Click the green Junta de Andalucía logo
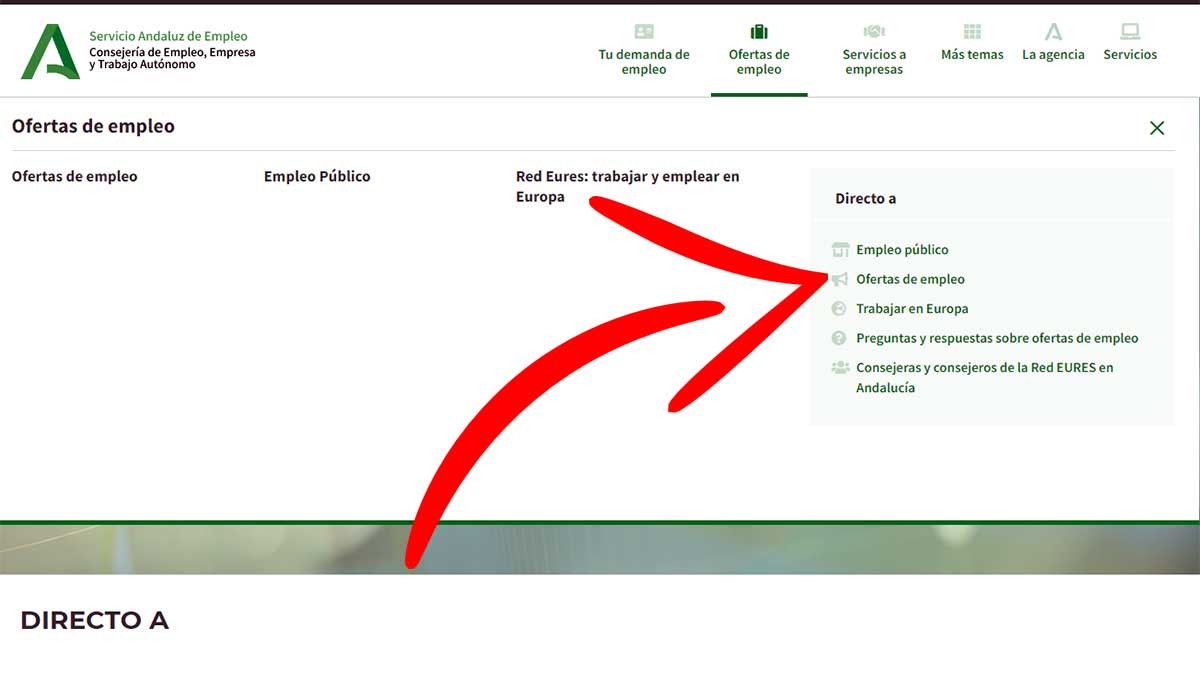1200x675 pixels. (x=50, y=52)
